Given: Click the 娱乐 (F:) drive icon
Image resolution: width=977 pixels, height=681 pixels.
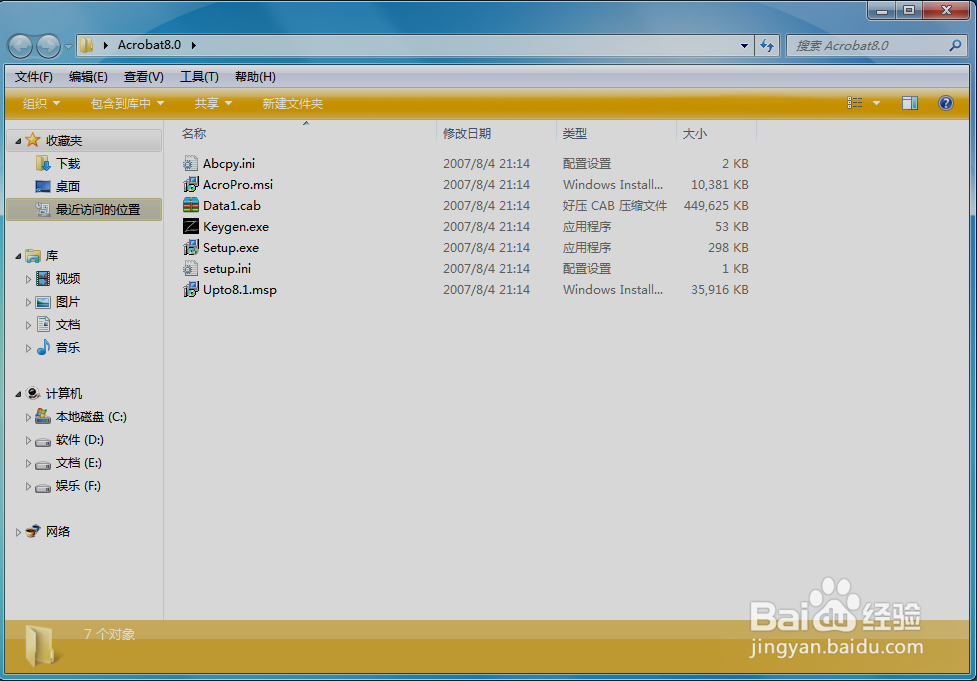Looking at the screenshot, I should 43,487.
